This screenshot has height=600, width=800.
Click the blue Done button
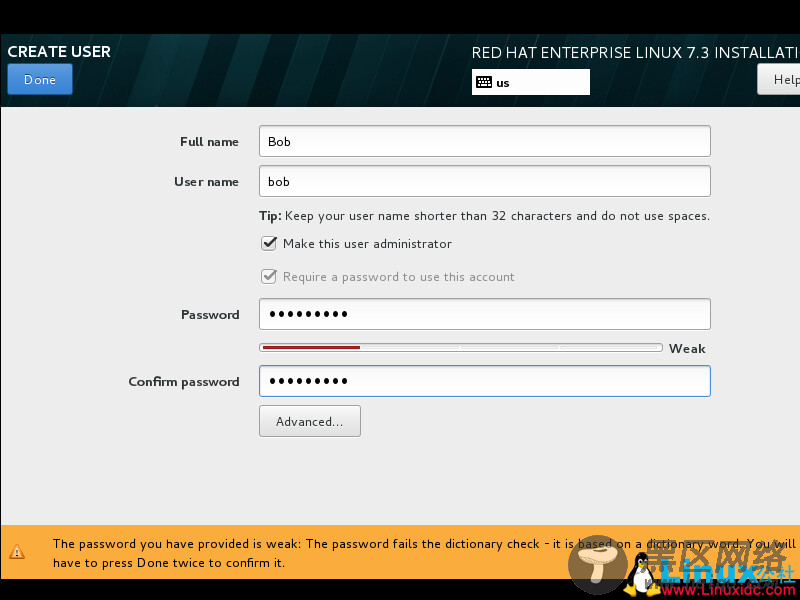(x=40, y=79)
